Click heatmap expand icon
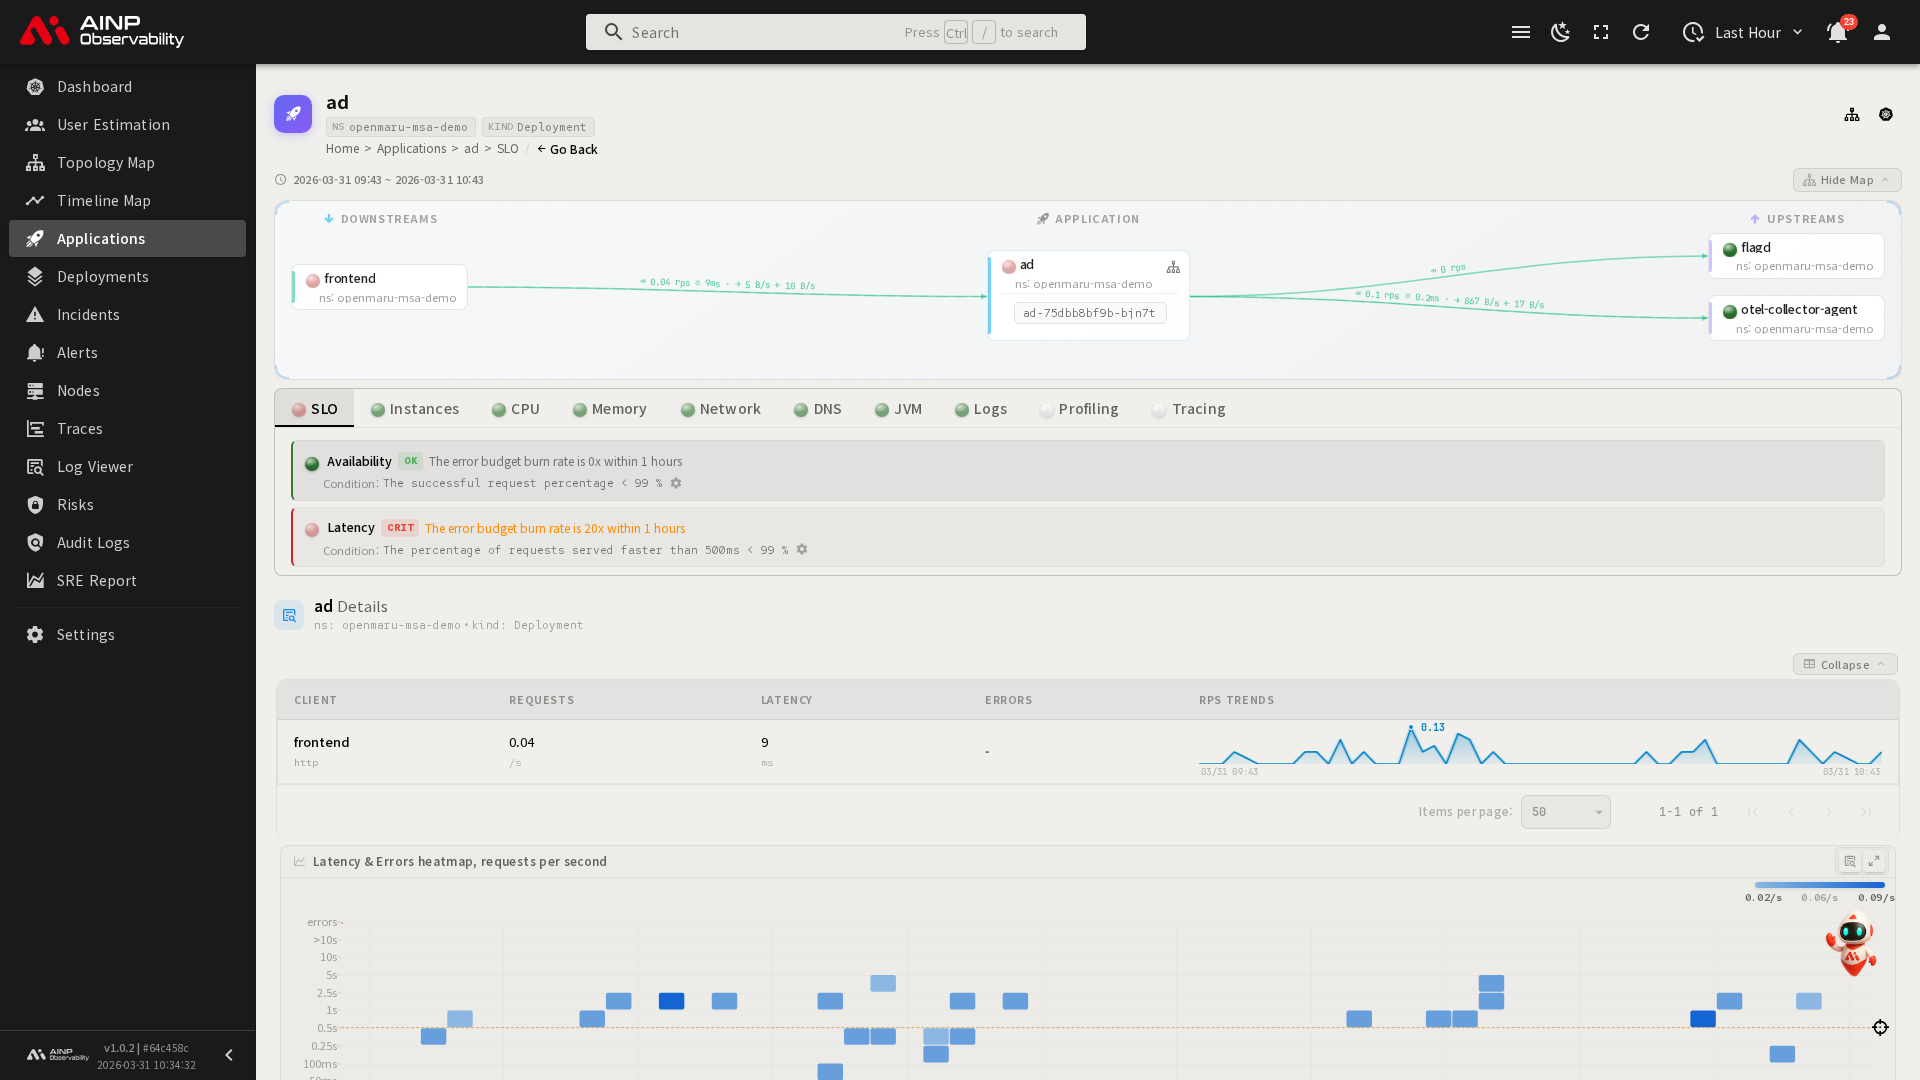 click(1874, 861)
